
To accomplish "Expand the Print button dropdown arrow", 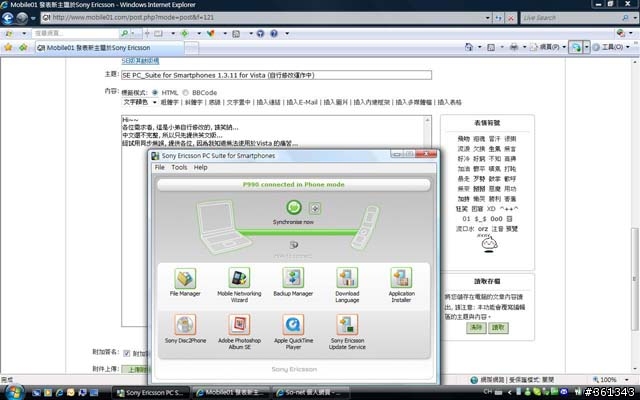I will (x=524, y=47).
